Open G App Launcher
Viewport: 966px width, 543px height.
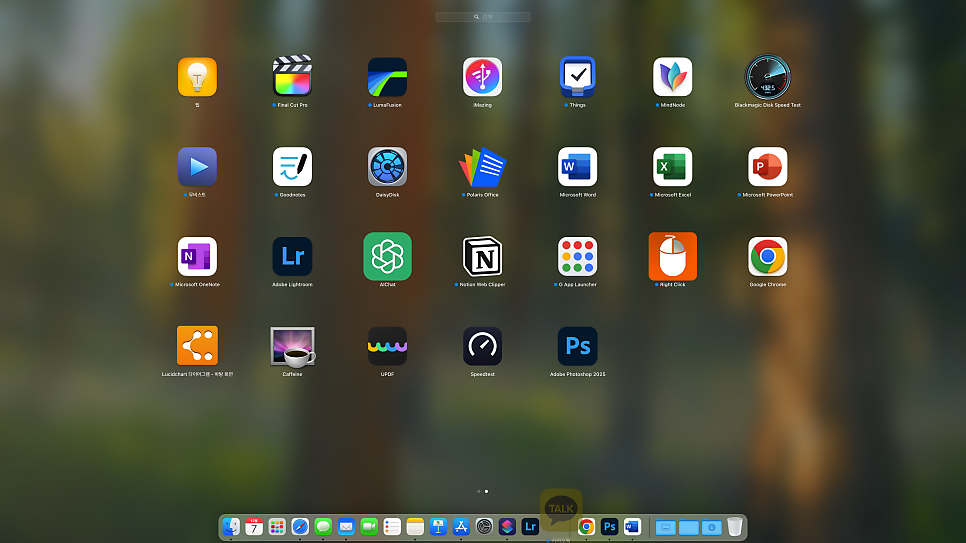point(577,256)
